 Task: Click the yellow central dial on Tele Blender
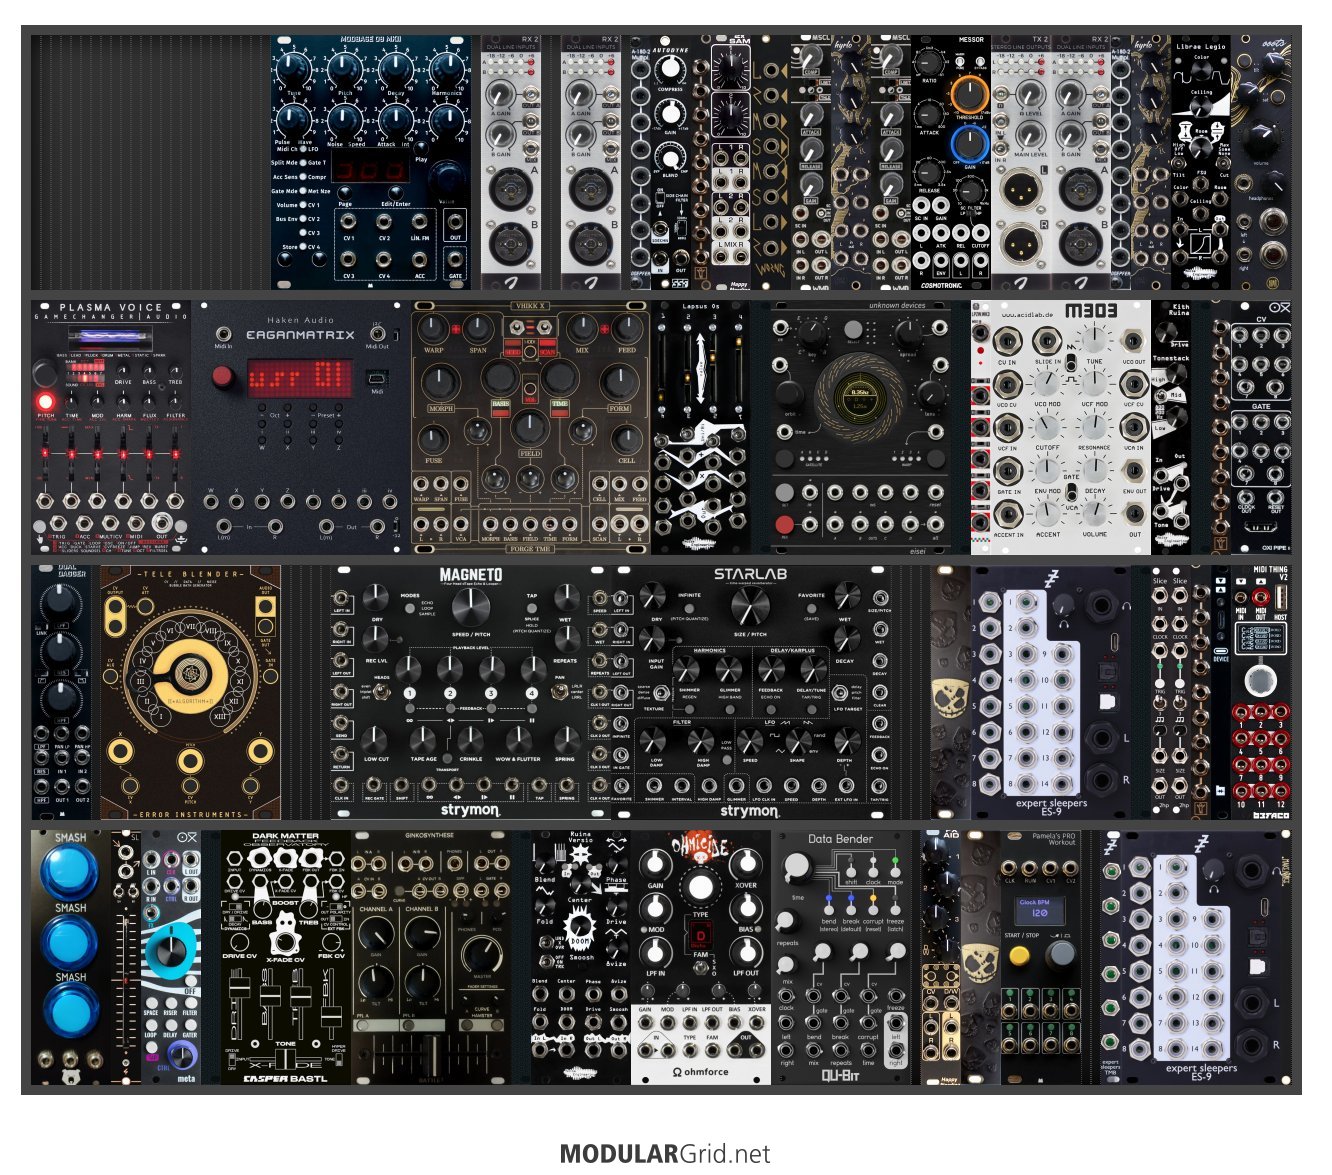[x=190, y=677]
